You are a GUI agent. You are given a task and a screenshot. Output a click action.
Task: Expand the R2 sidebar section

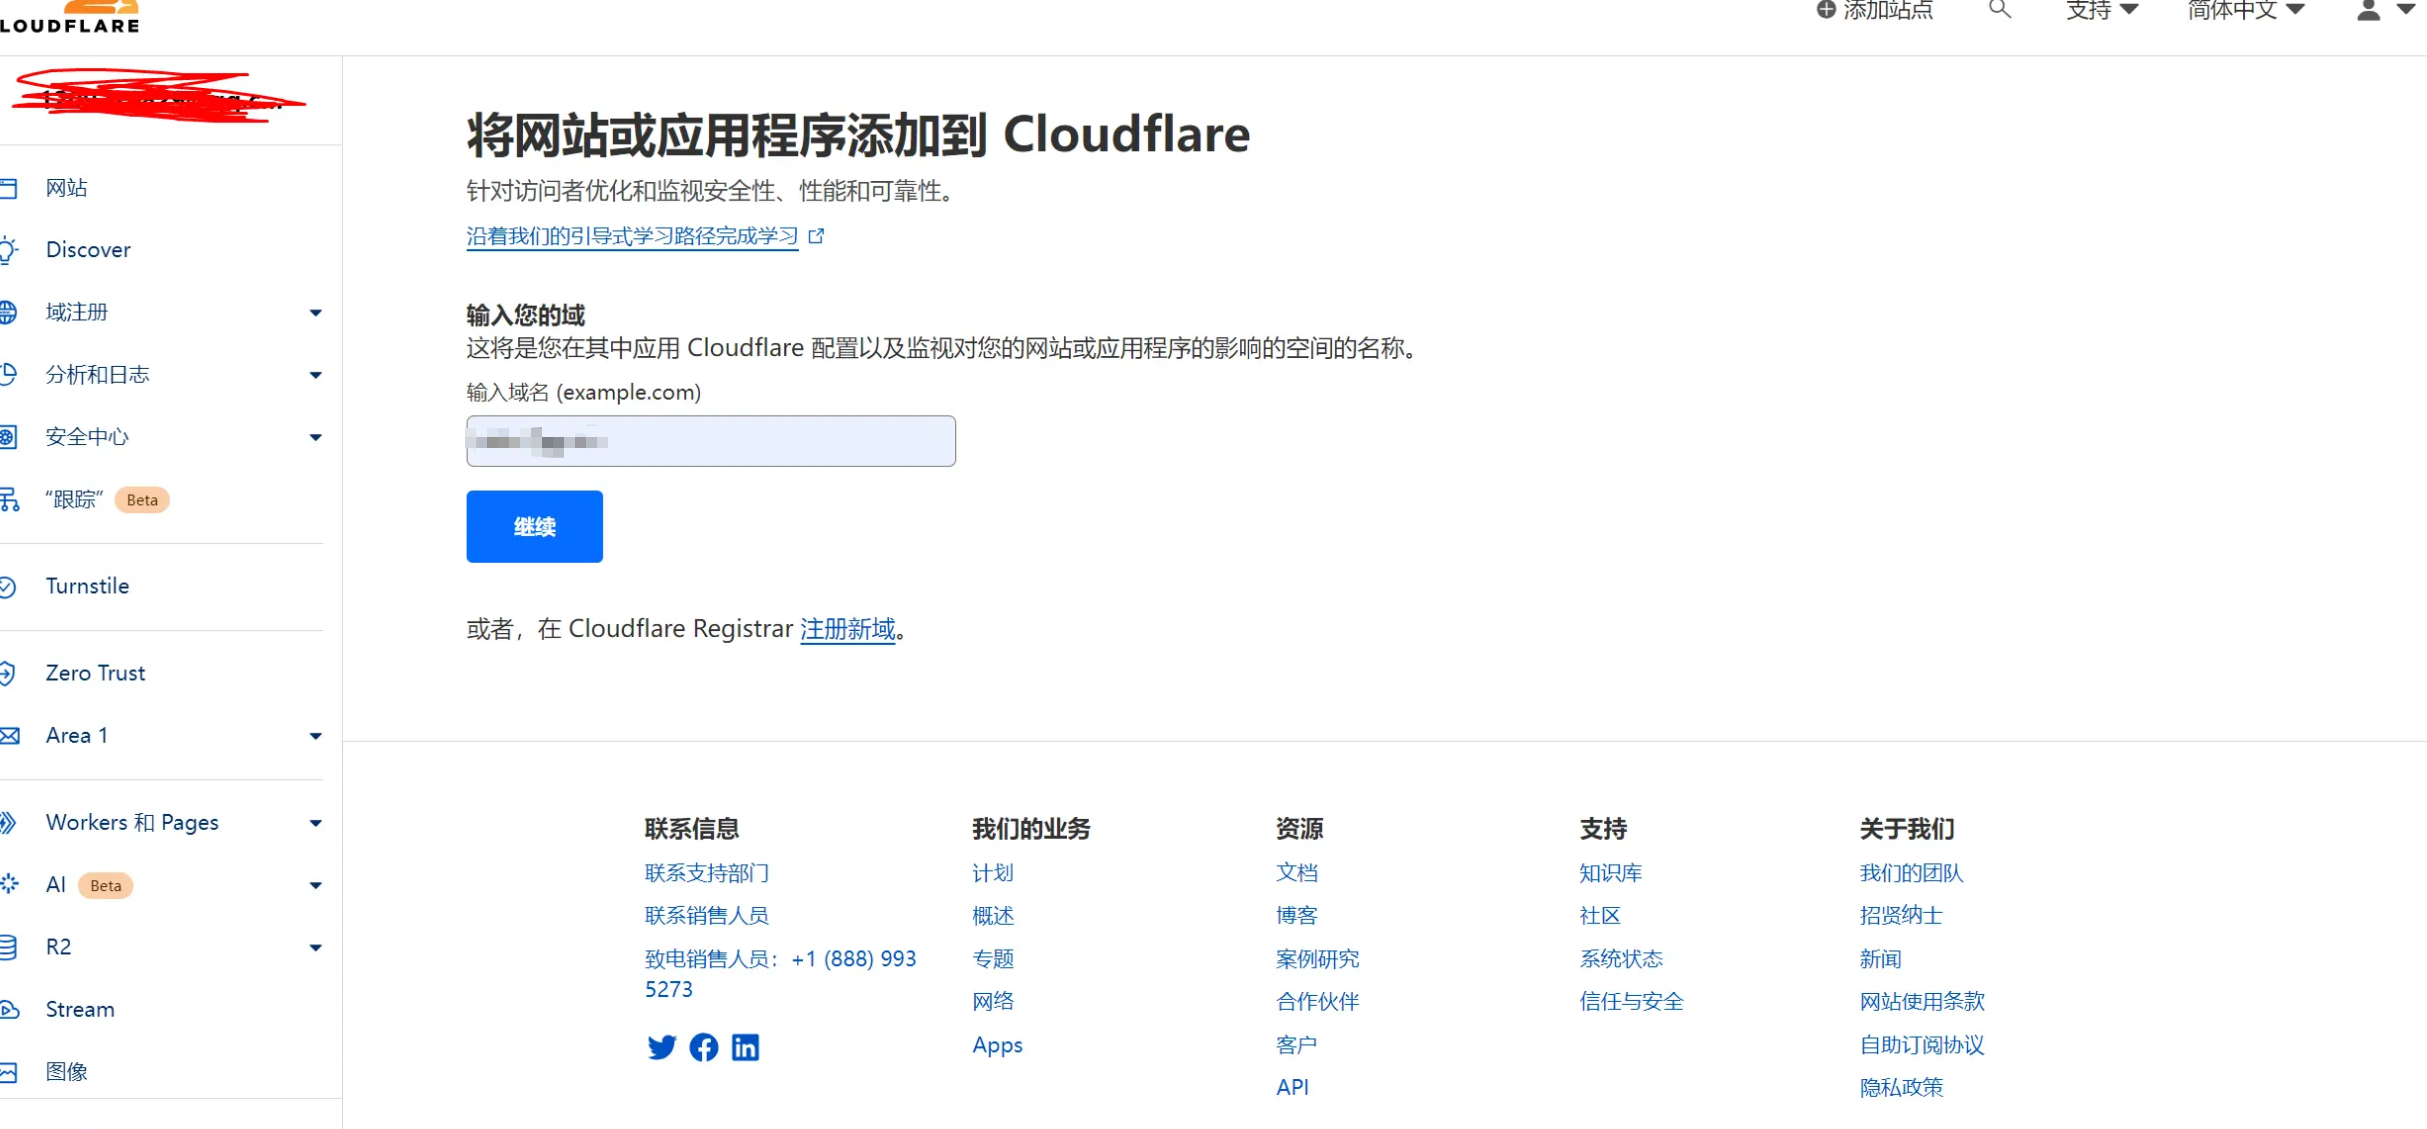pos(315,947)
